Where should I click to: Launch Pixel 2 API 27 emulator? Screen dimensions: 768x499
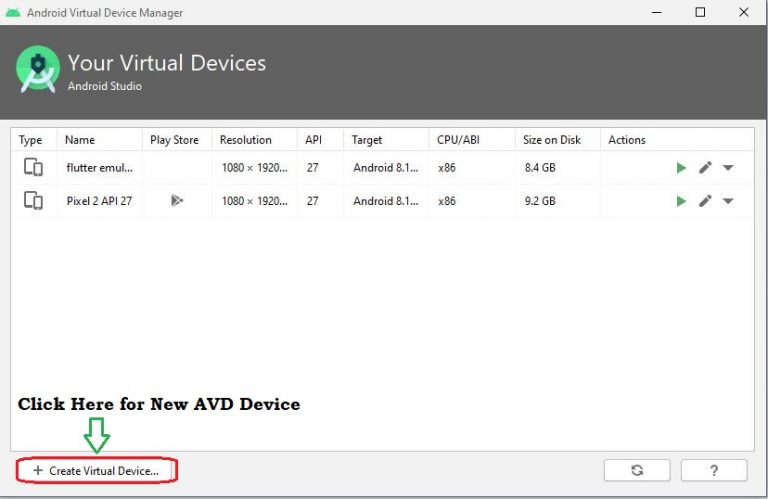(x=681, y=201)
